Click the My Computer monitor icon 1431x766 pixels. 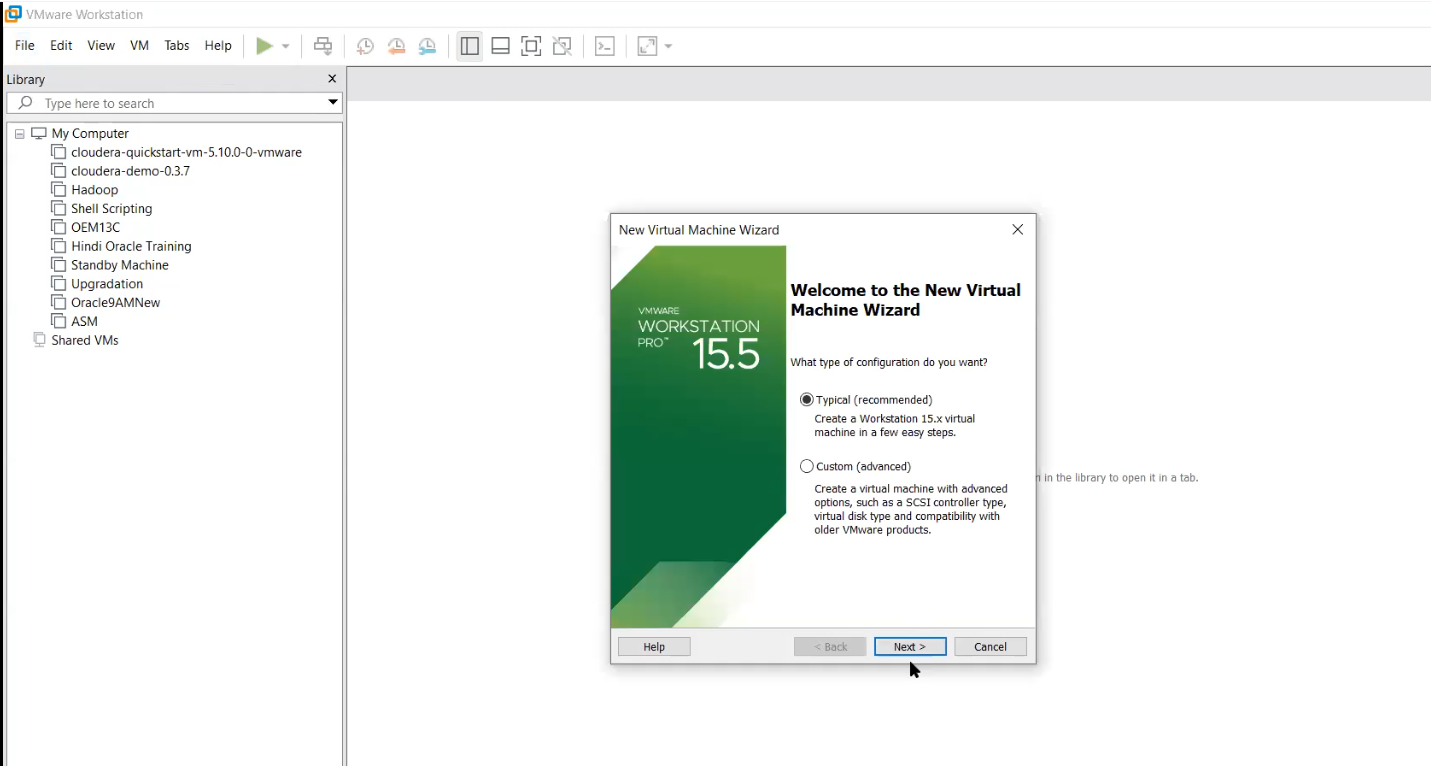[x=39, y=133]
